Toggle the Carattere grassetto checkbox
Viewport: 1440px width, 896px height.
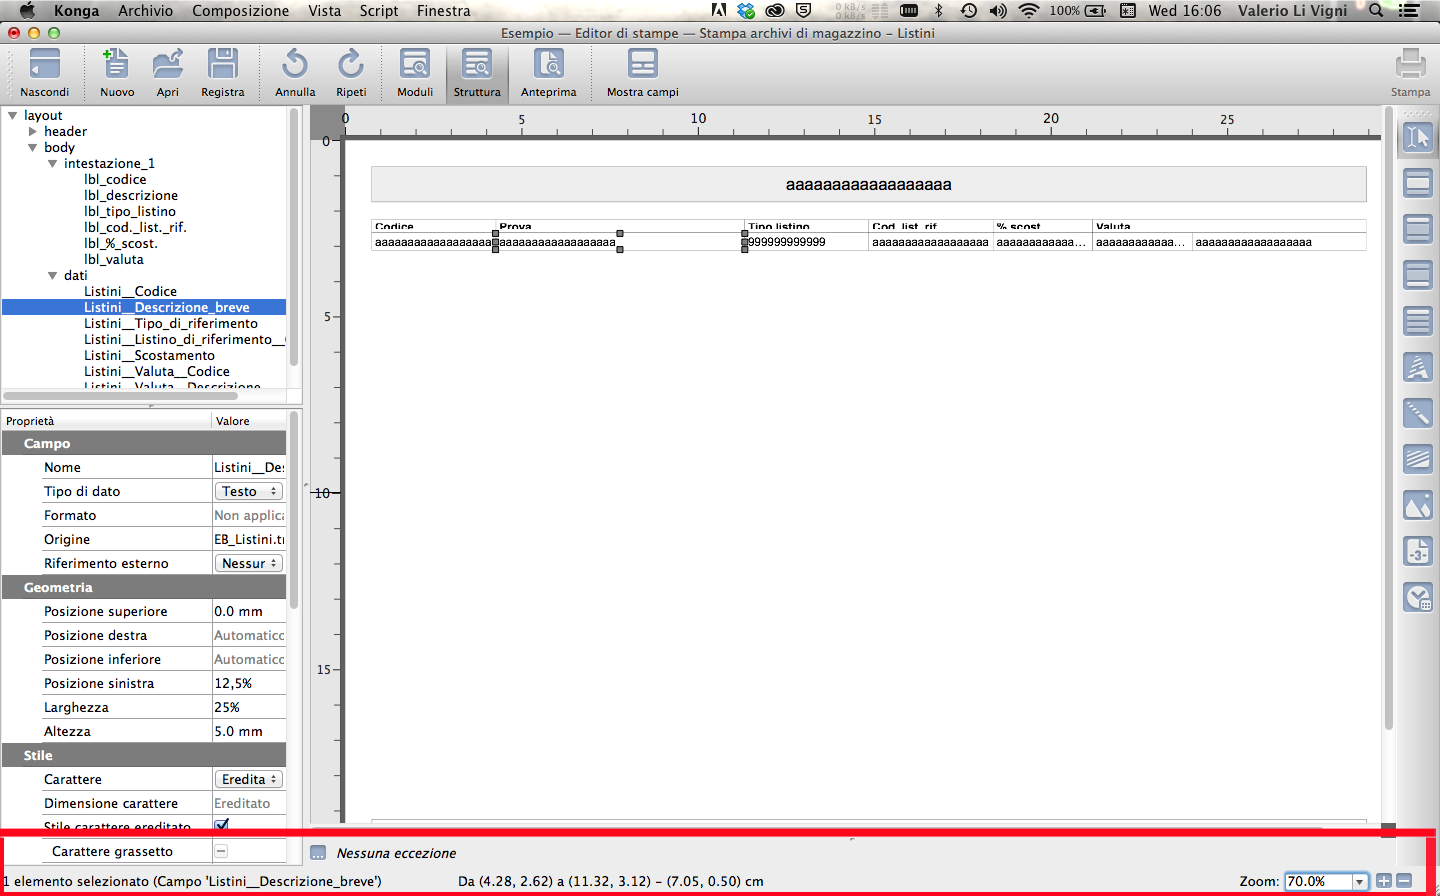pos(221,851)
